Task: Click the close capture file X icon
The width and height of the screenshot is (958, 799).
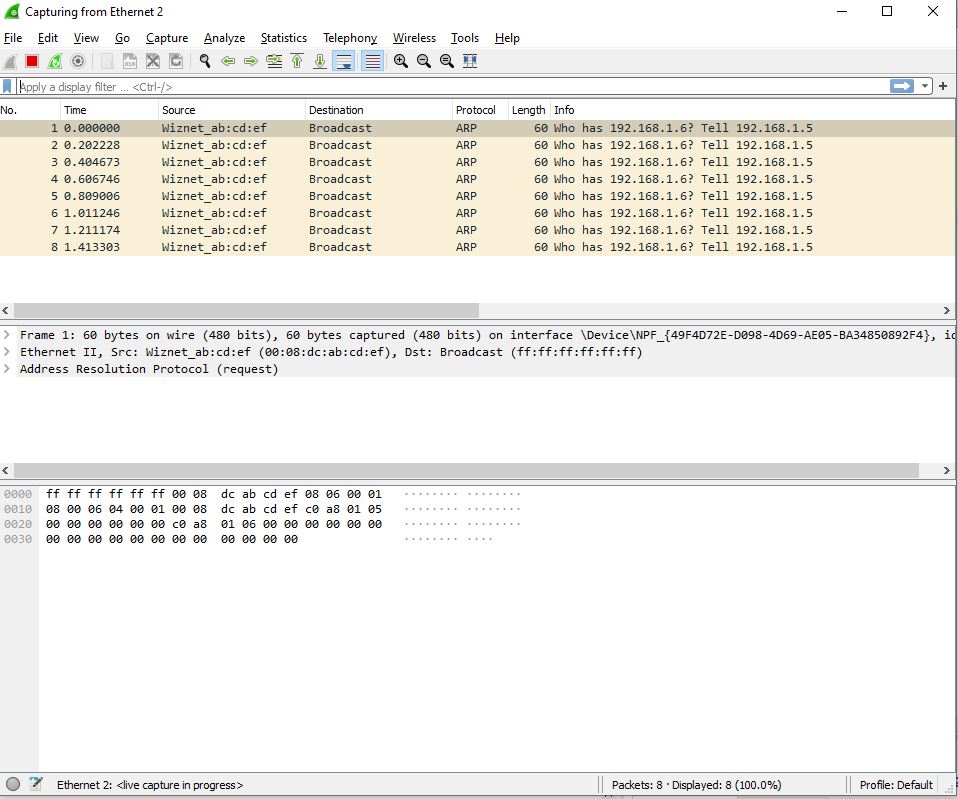Action: 153,61
